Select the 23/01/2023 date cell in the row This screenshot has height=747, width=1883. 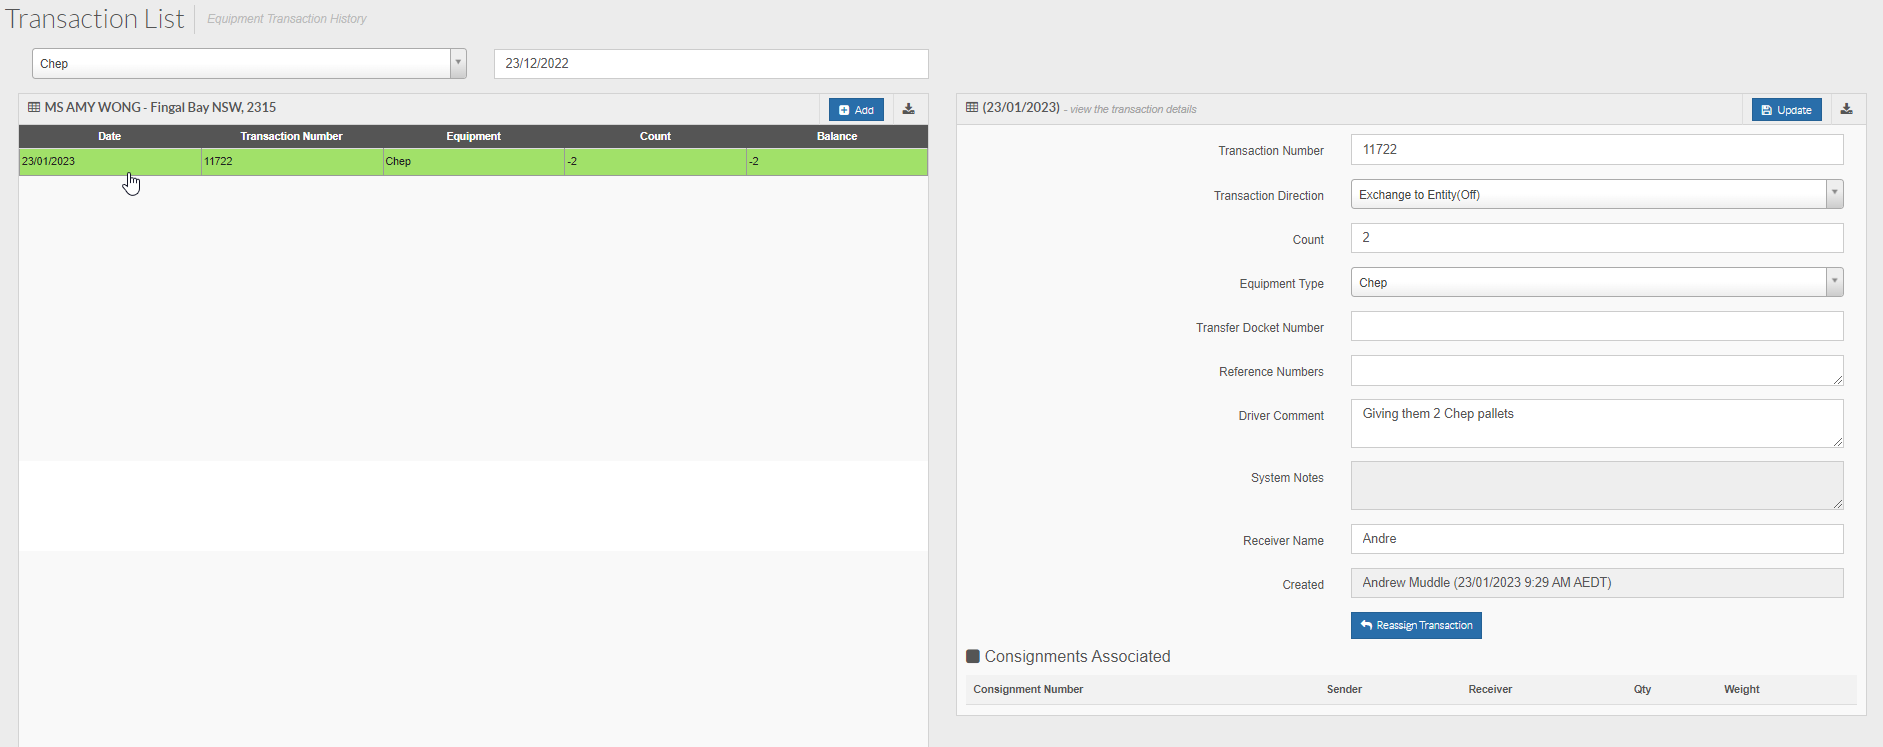(x=110, y=161)
